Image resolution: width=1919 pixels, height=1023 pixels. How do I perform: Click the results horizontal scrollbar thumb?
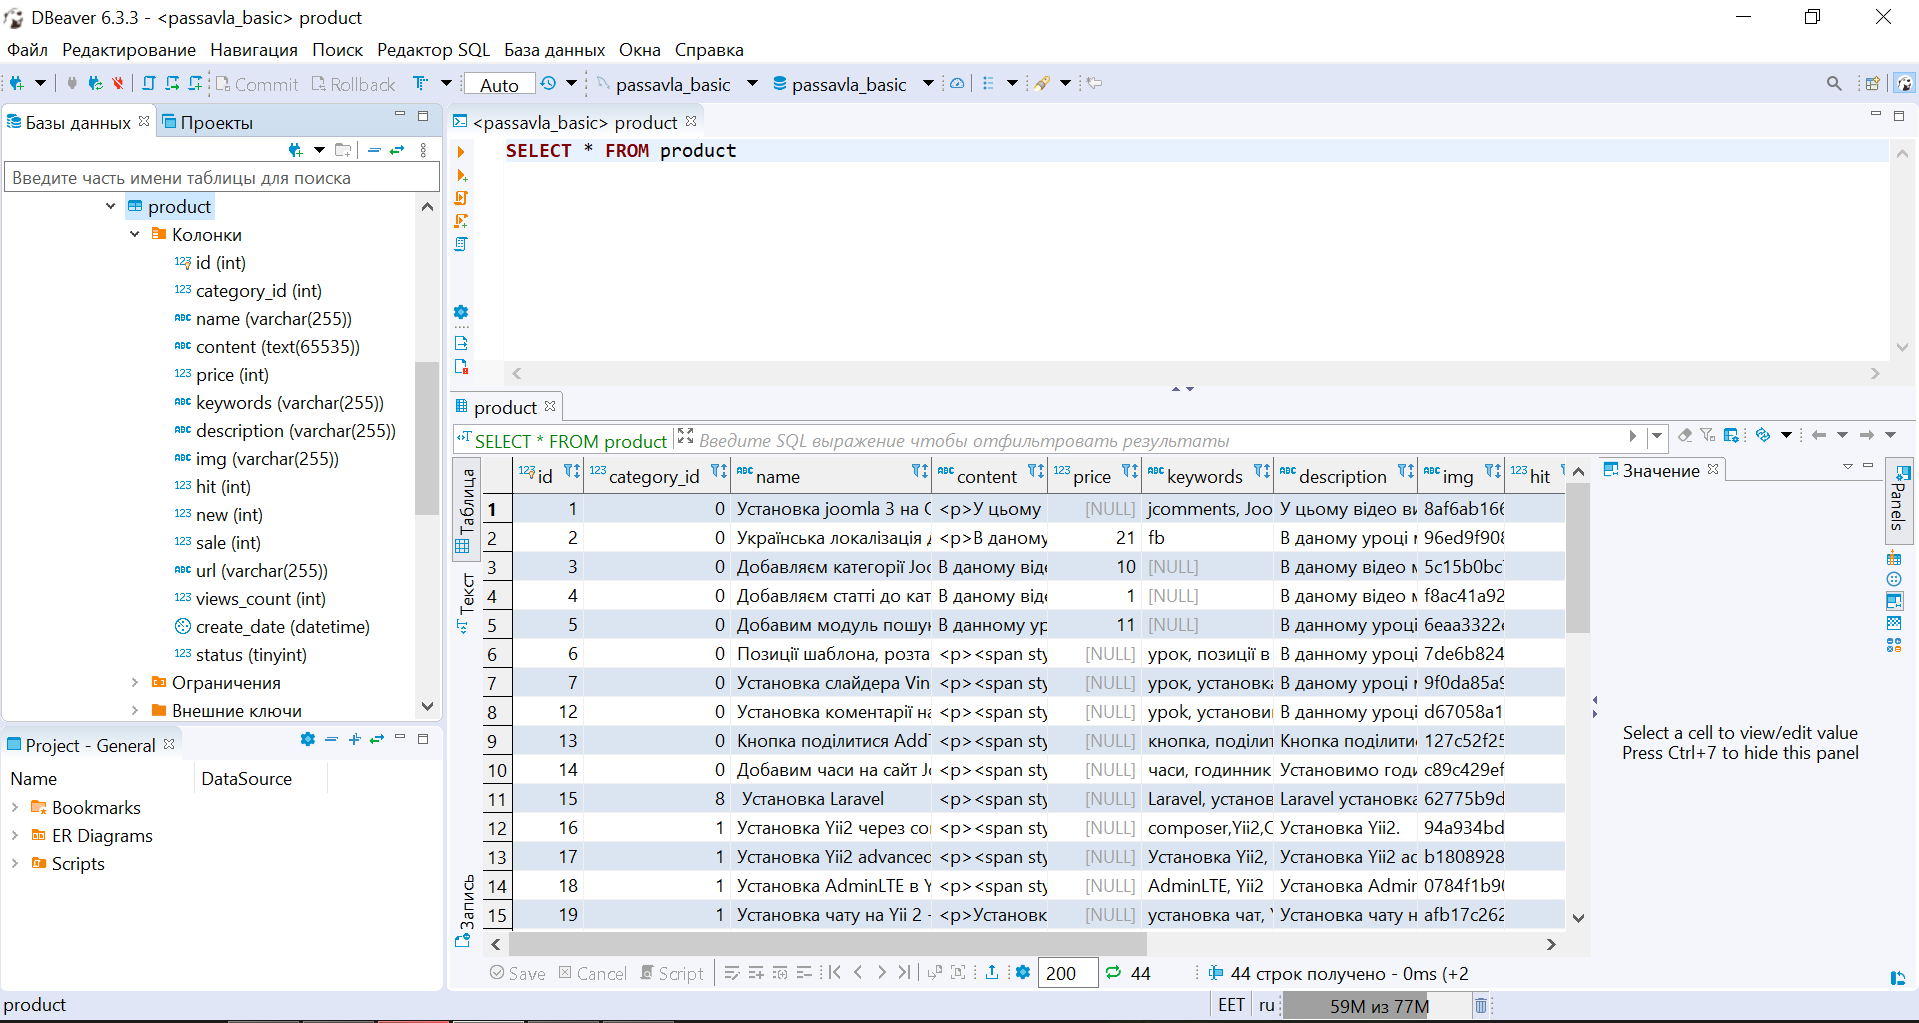coord(828,943)
